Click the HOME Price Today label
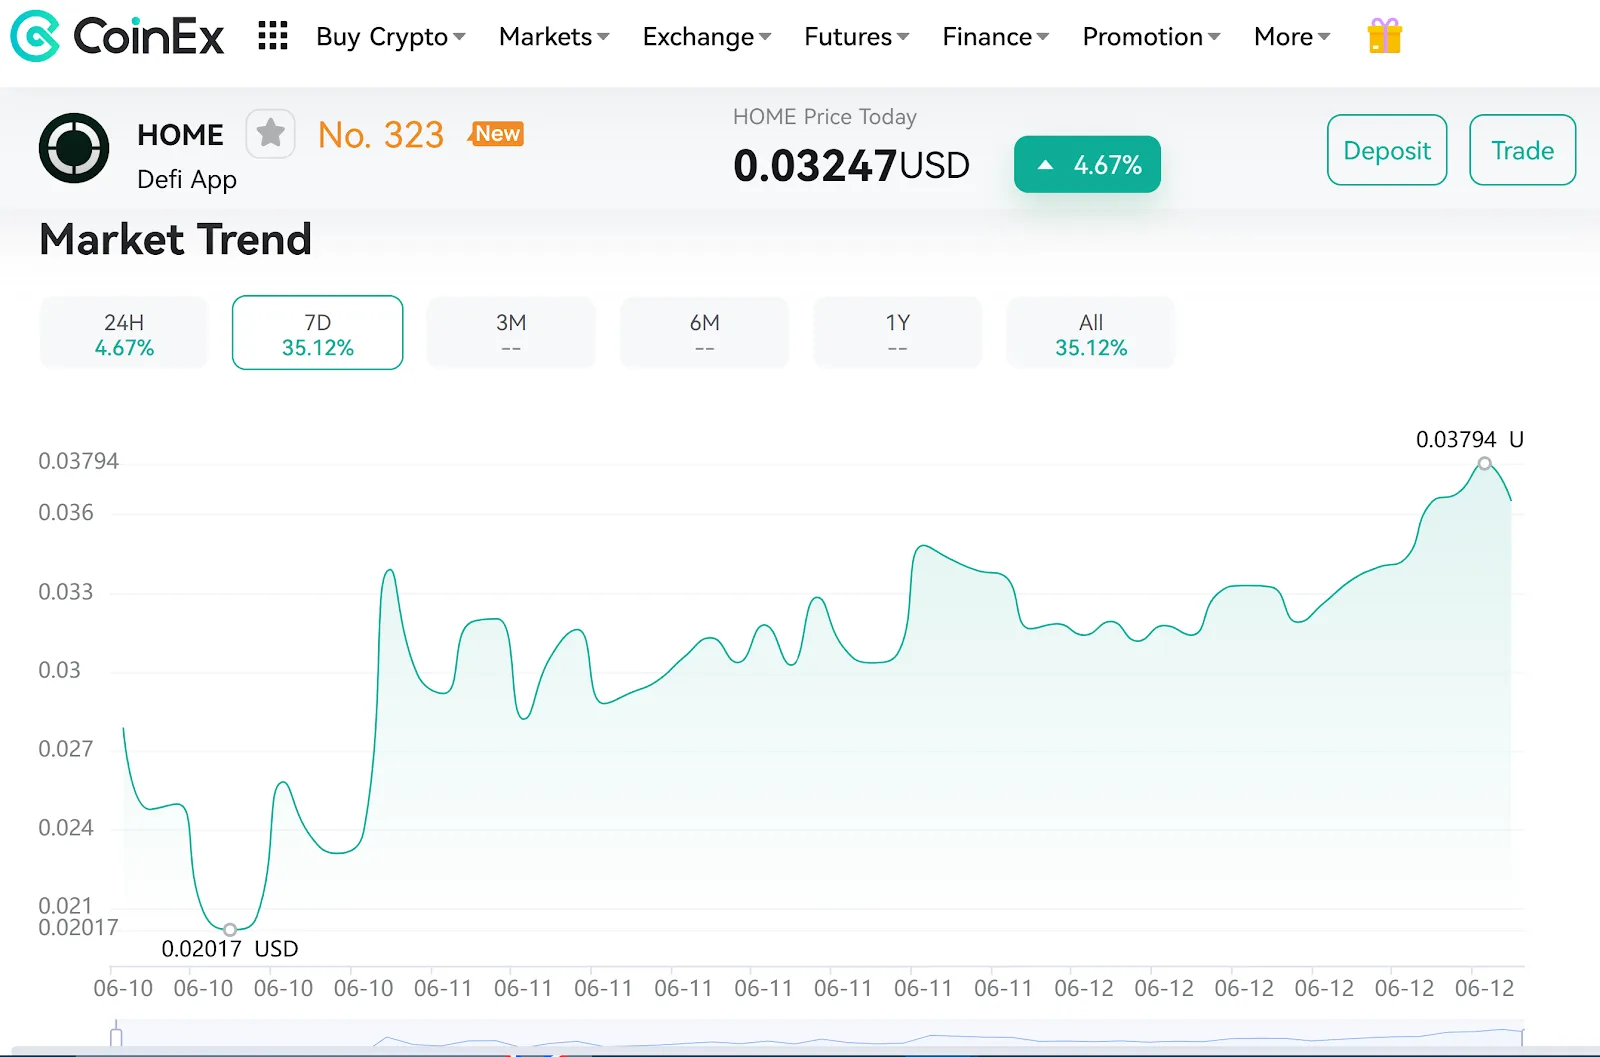The height and width of the screenshot is (1057, 1600). tap(825, 117)
